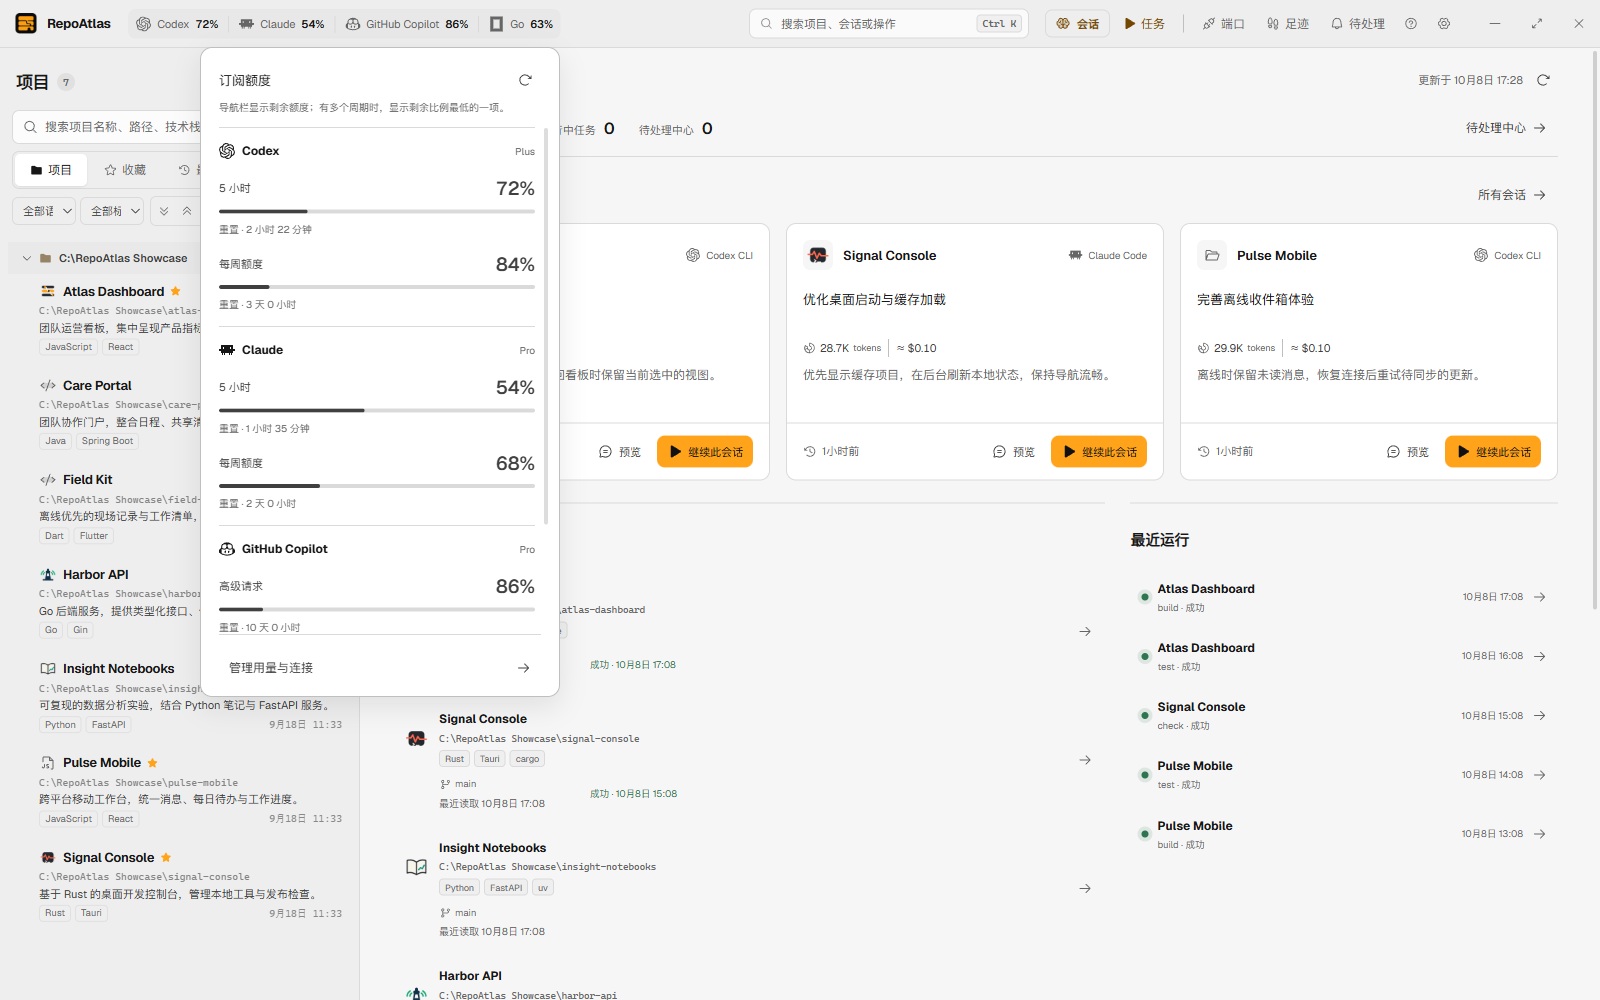The height and width of the screenshot is (1000, 1600).
Task: Open the 全部语言 filter dropdown
Action: point(44,211)
